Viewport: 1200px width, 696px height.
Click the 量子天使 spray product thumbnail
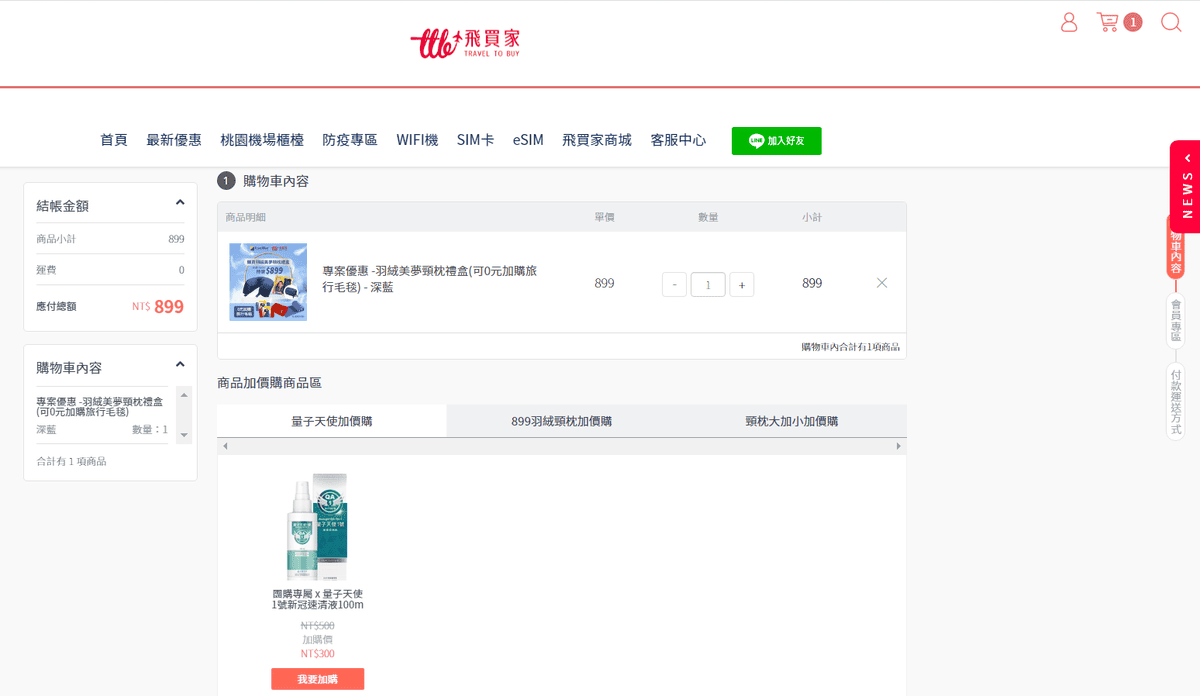(x=316, y=526)
